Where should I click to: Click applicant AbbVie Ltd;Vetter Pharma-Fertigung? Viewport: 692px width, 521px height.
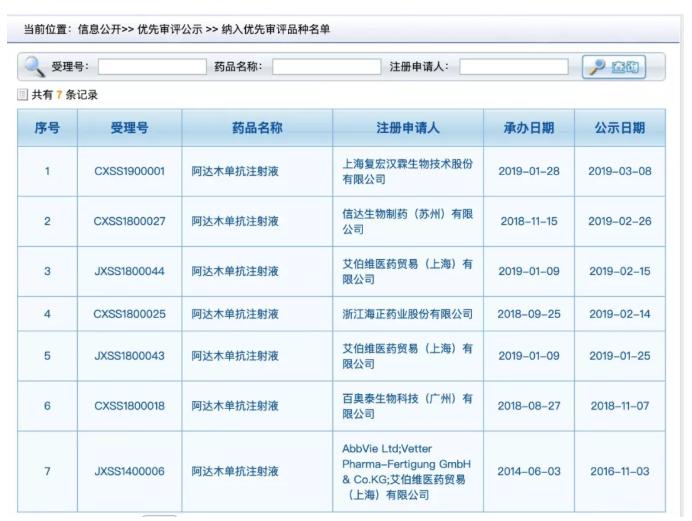pos(406,472)
